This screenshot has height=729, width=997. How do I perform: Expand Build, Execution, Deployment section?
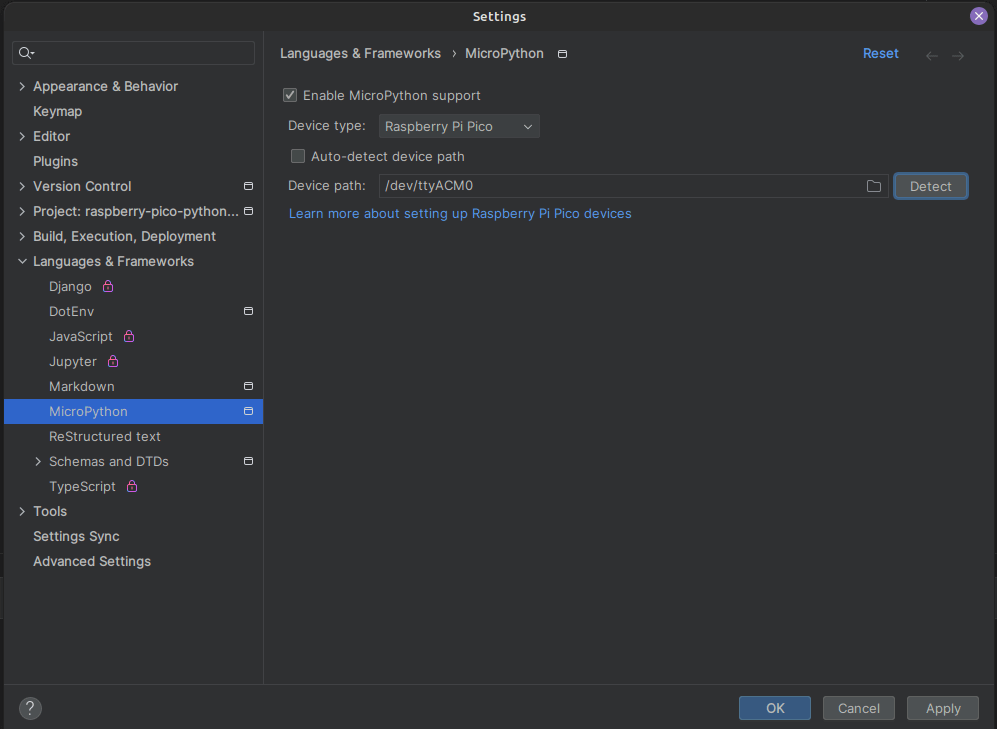tap(22, 236)
